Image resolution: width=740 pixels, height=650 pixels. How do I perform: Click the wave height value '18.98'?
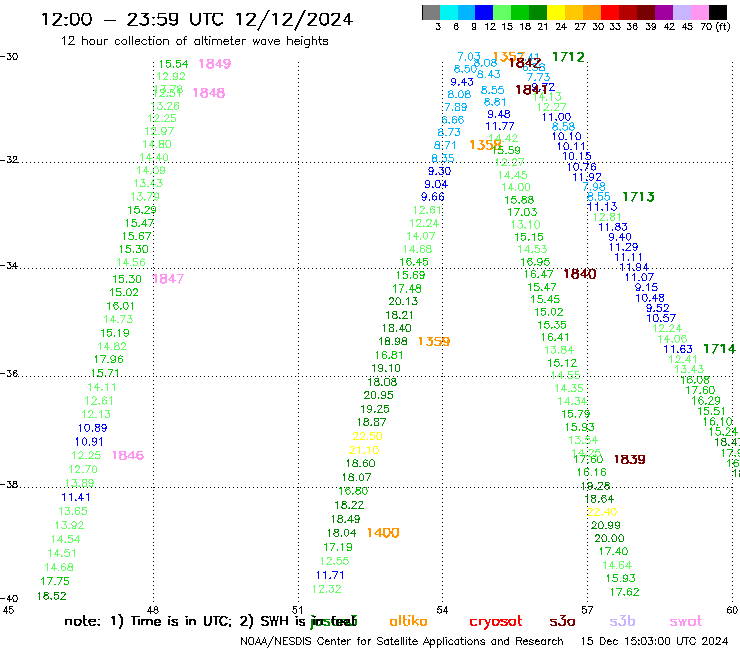393,341
